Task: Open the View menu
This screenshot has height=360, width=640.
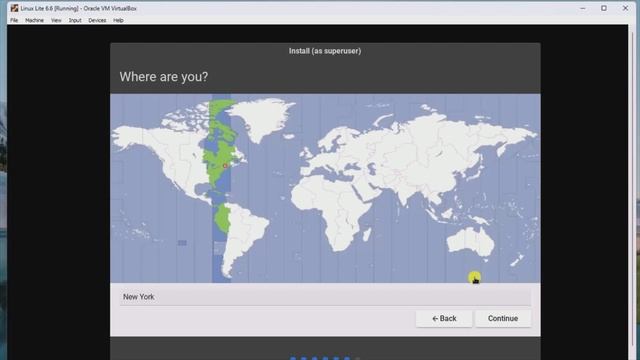Action: [x=56, y=20]
